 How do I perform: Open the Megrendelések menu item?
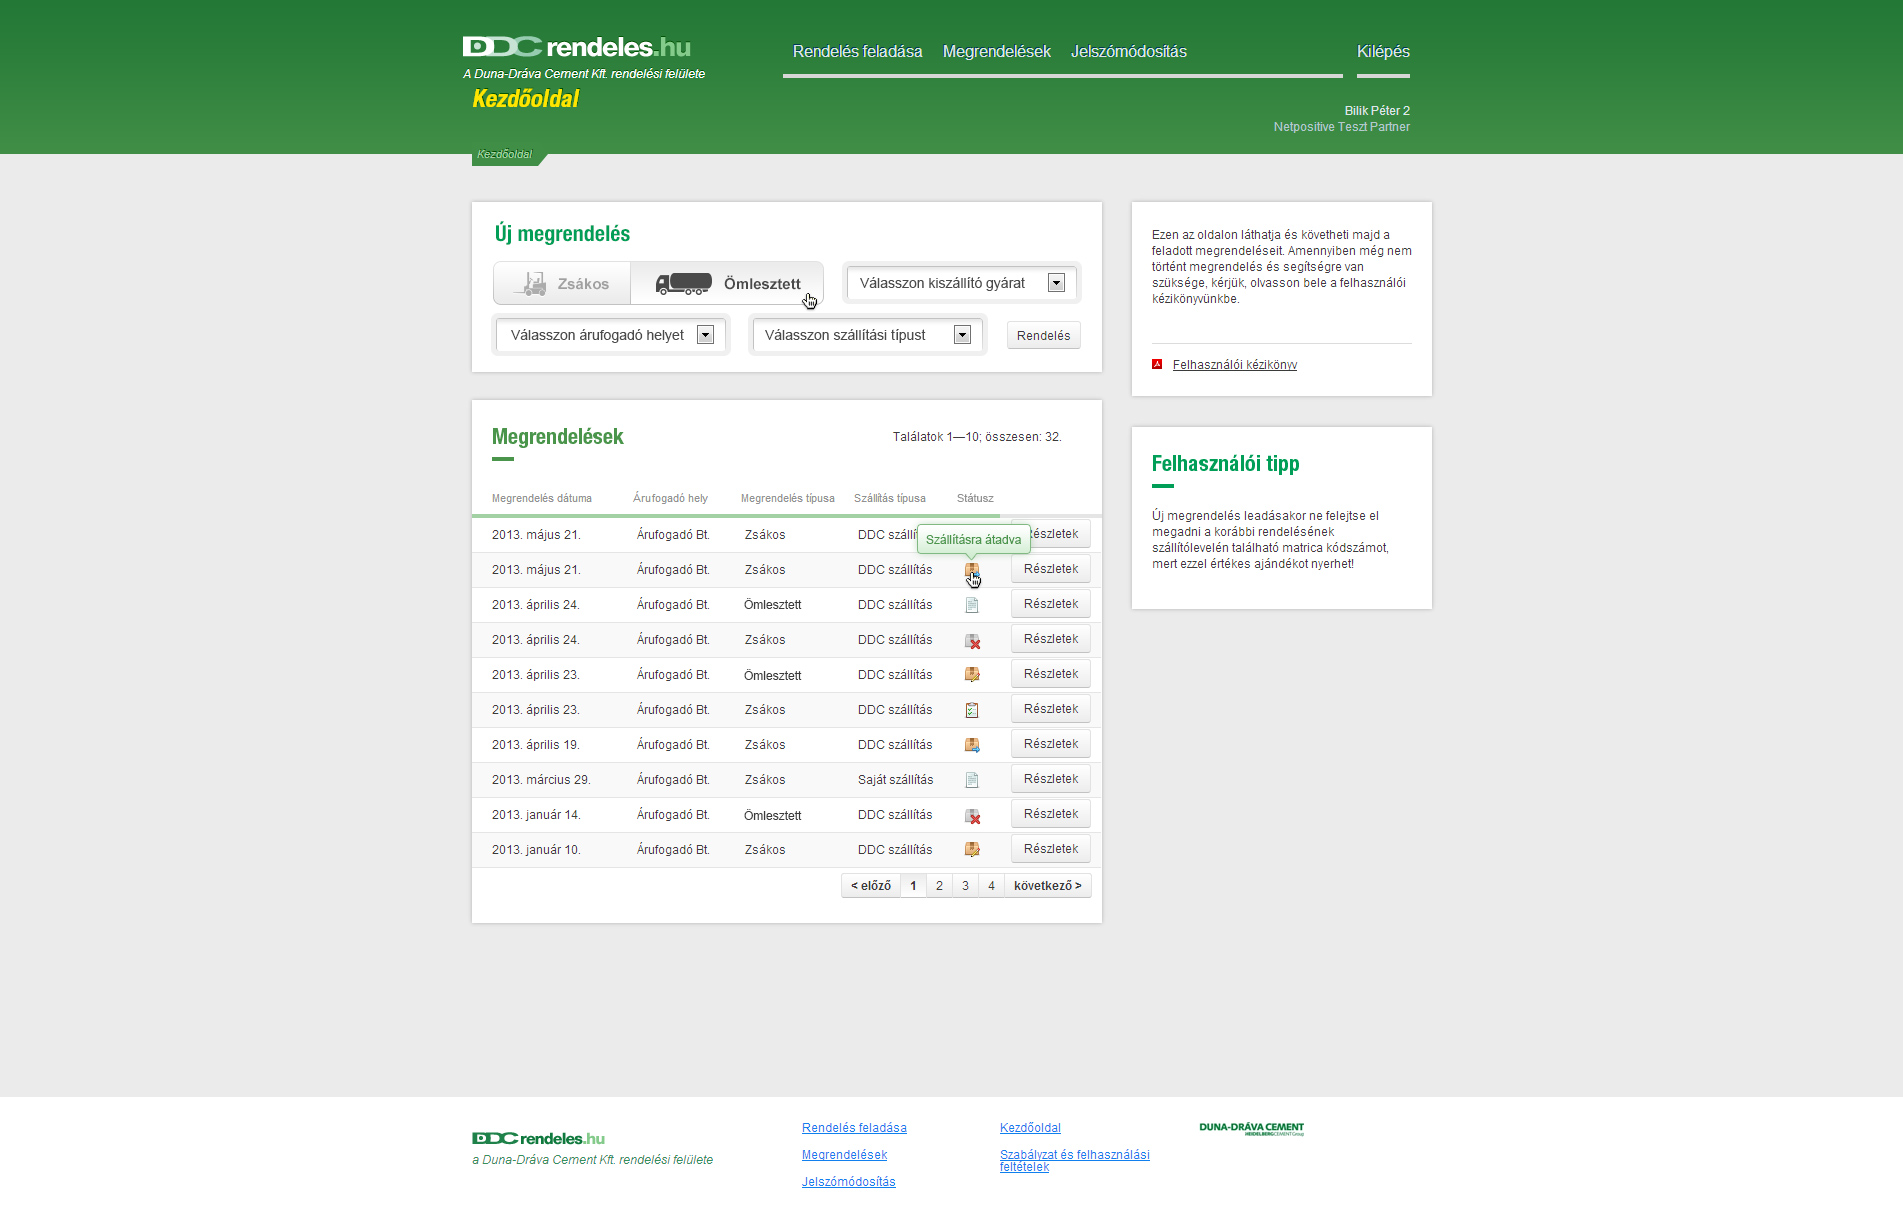pyautogui.click(x=997, y=51)
